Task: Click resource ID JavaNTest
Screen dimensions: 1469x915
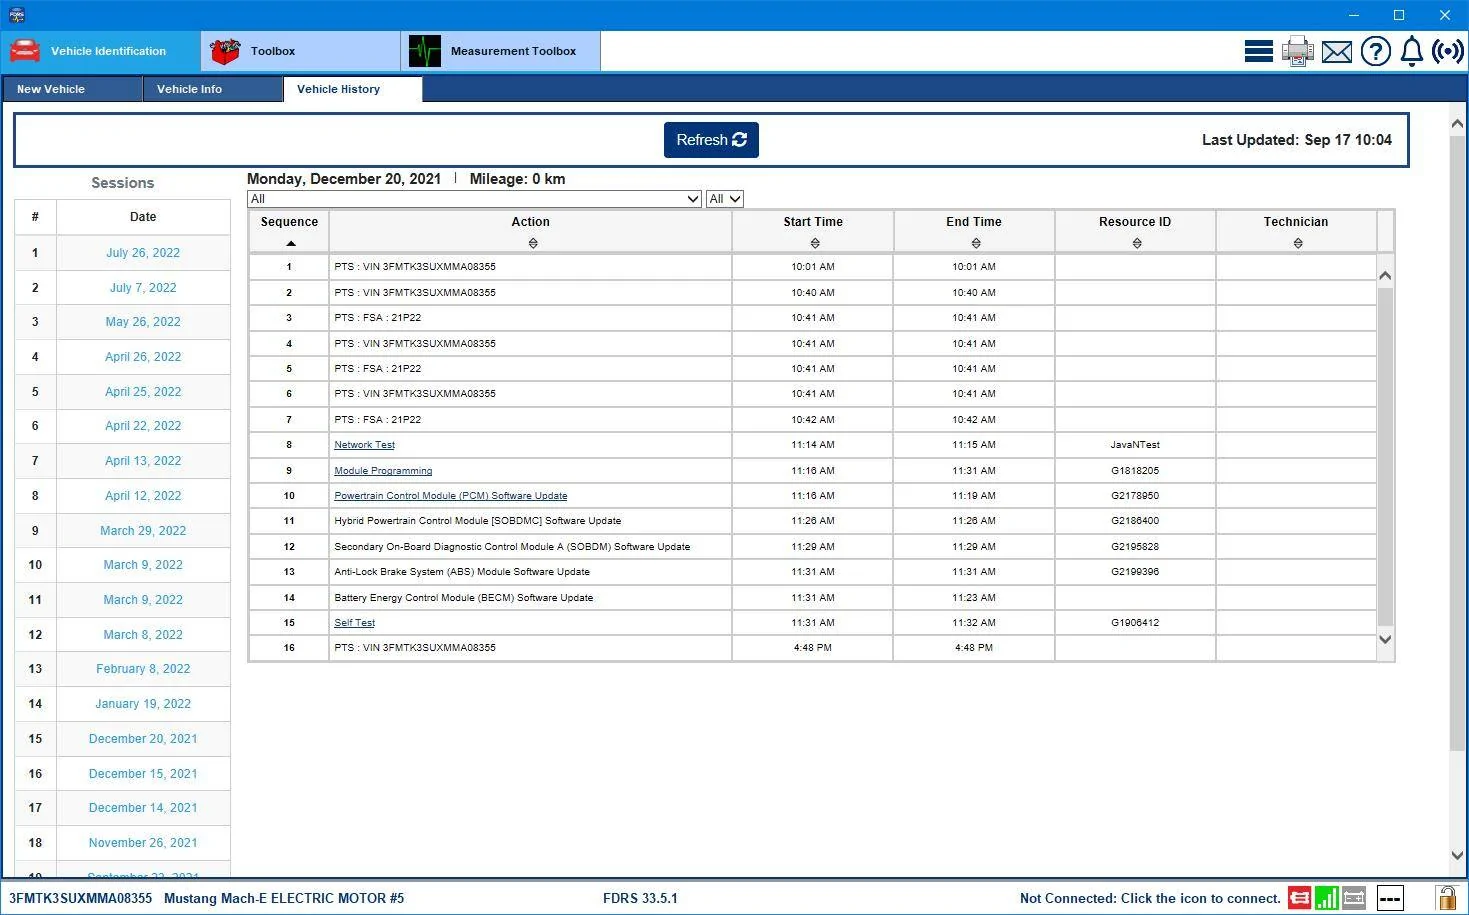Action: (x=1135, y=445)
